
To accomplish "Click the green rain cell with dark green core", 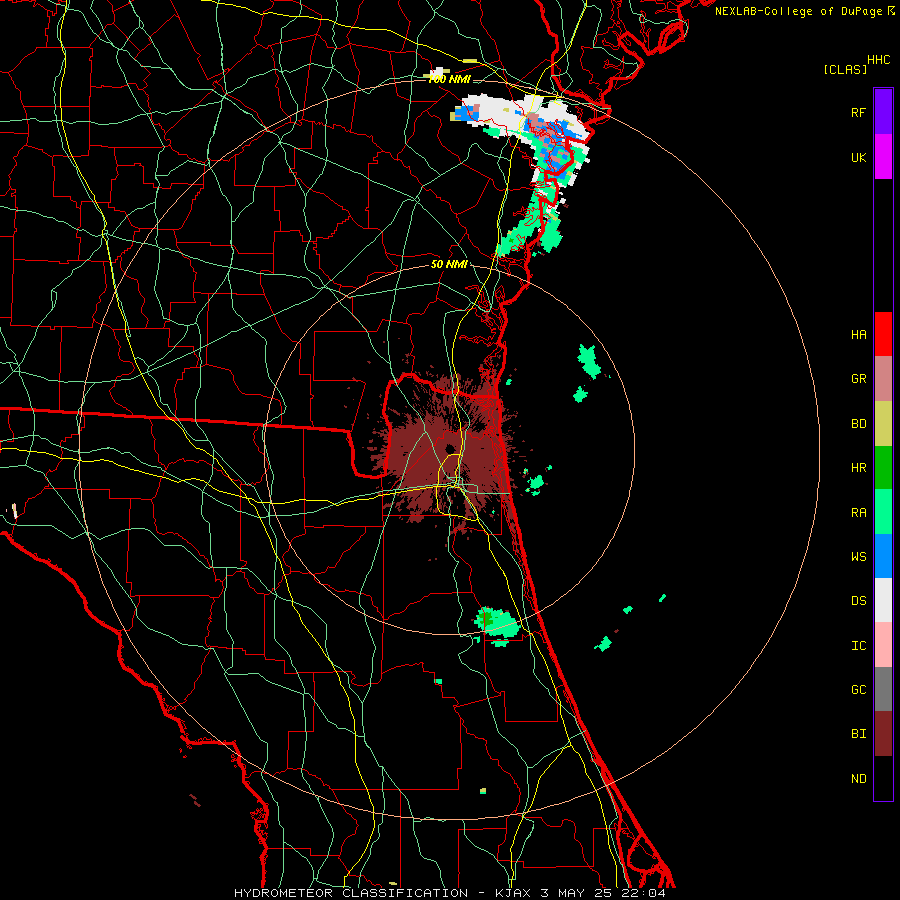I will point(496,624).
